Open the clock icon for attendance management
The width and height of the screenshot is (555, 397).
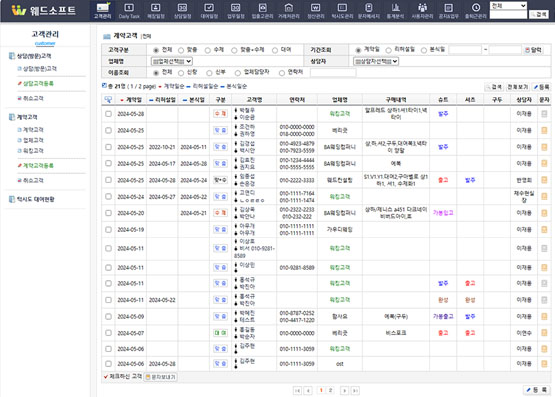475,10
